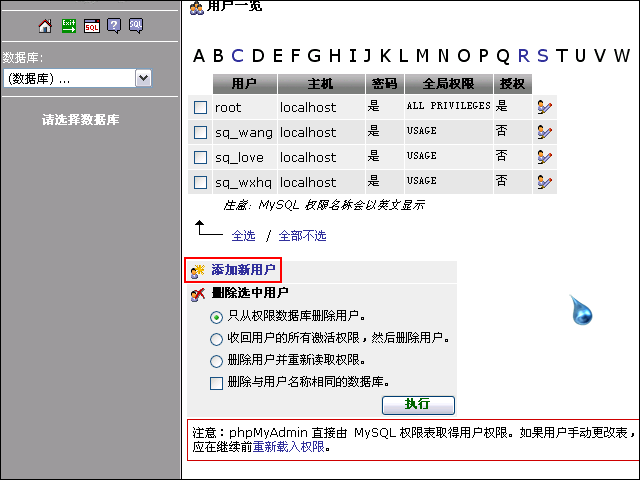Filter users by letter R

(x=524, y=56)
